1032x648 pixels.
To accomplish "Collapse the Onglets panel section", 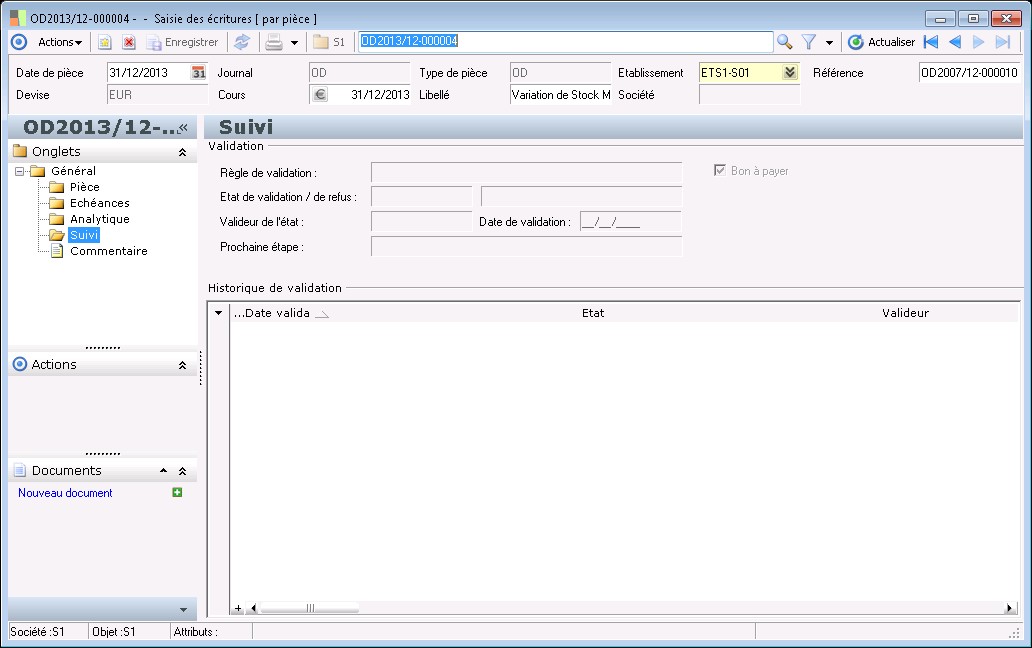I will pos(182,152).
